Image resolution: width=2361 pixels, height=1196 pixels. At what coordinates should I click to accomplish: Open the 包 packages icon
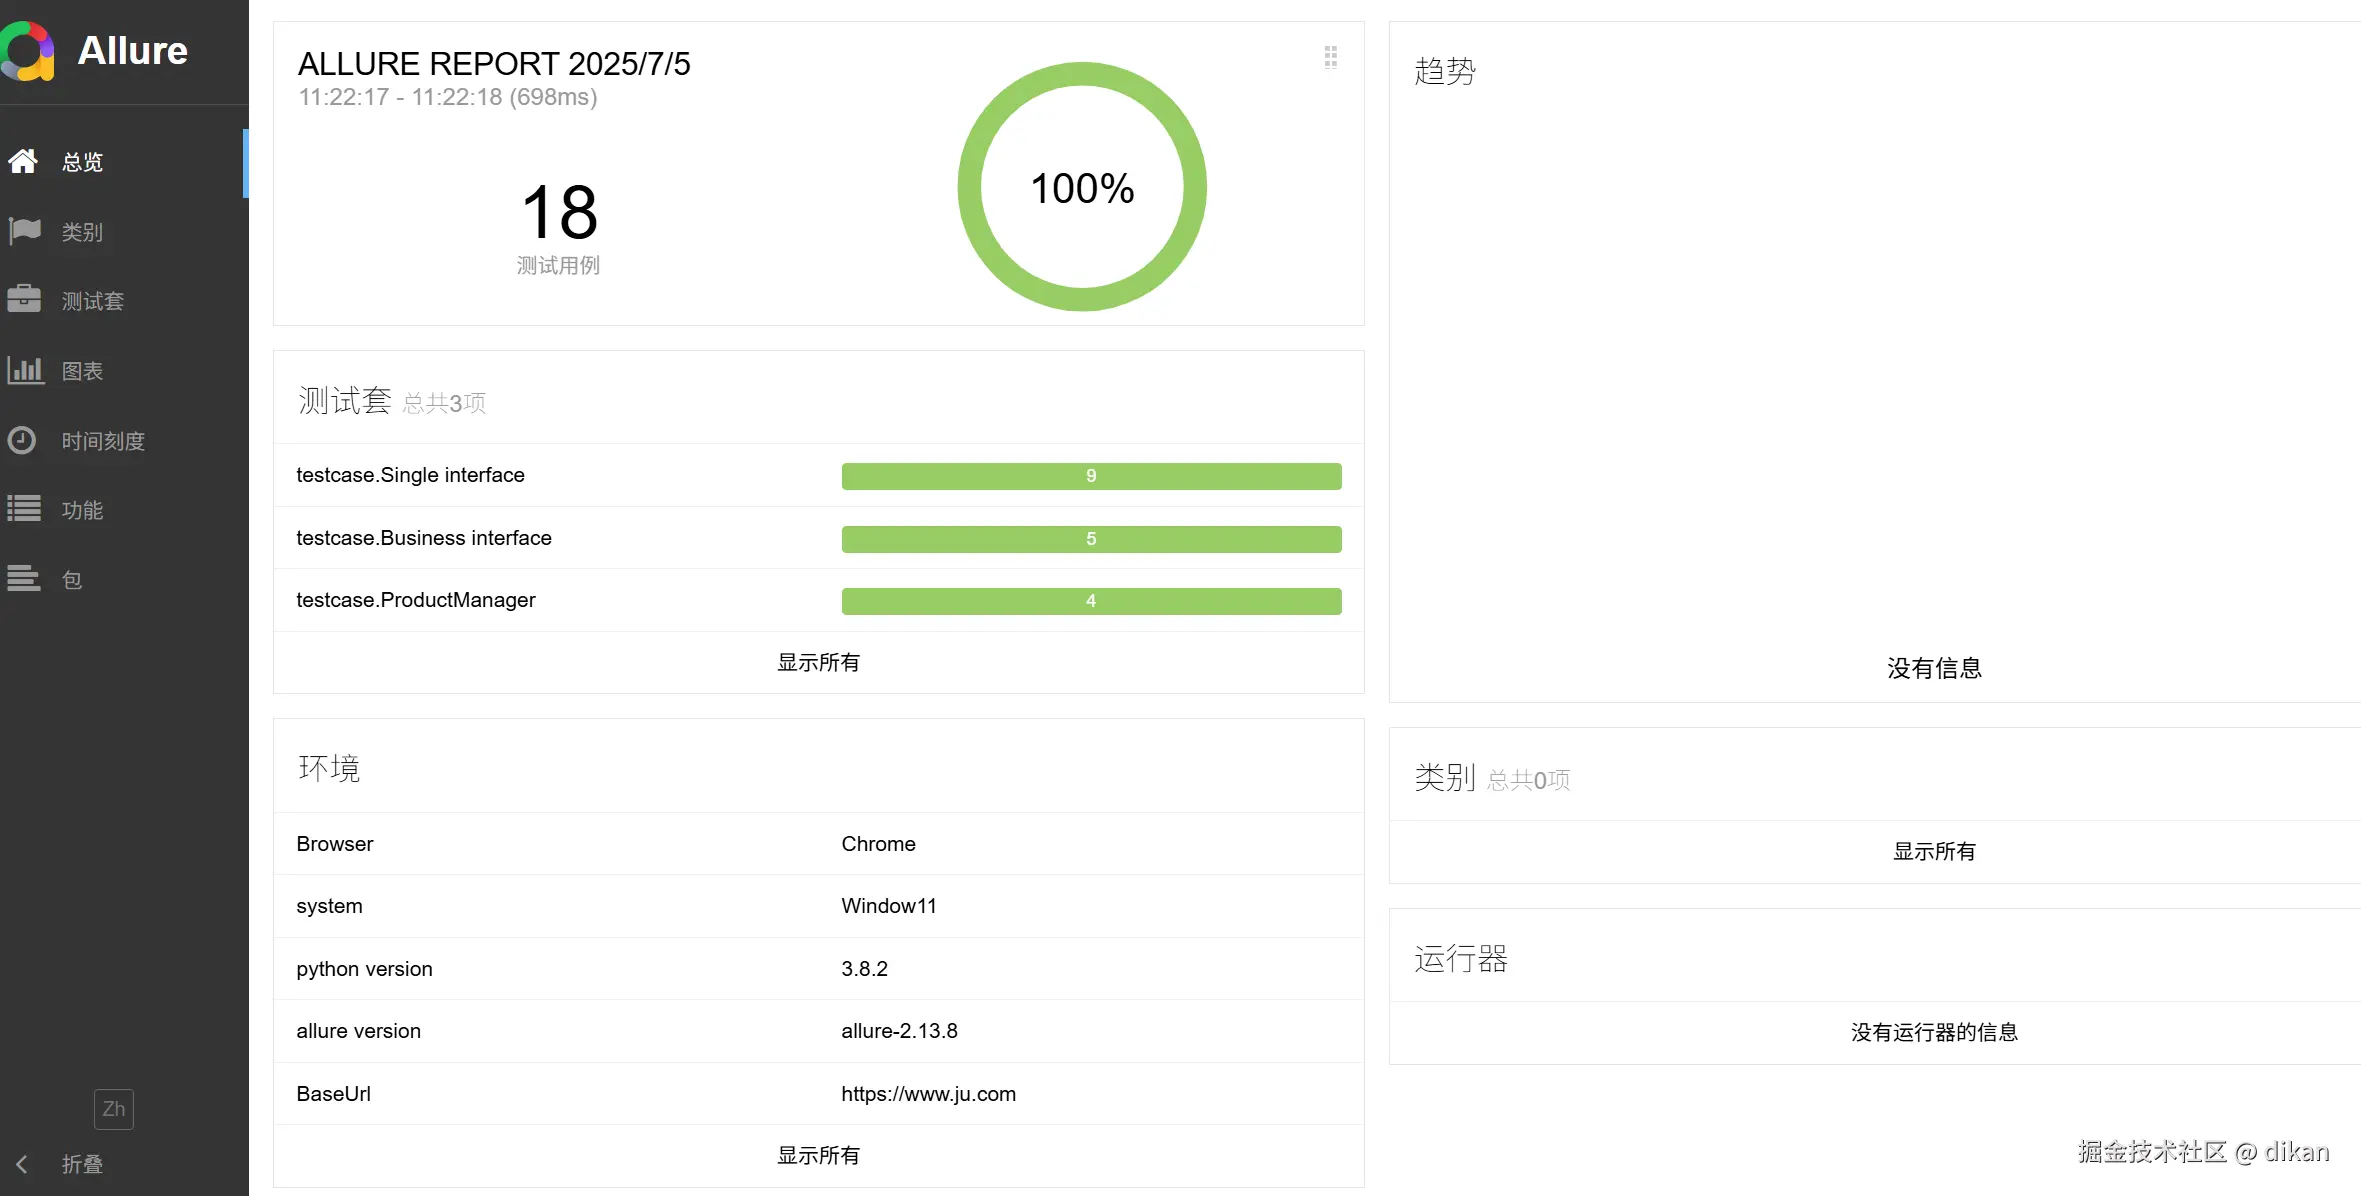(x=24, y=579)
